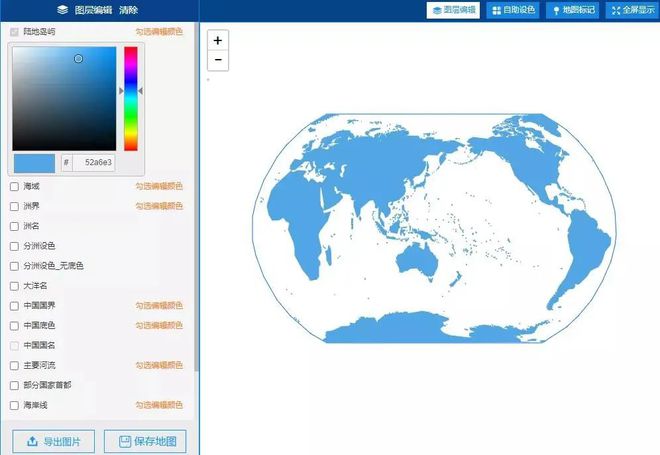The height and width of the screenshot is (455, 660).
Task: Tick the 分洲设色_无底色 checkbox
Action: click(14, 266)
